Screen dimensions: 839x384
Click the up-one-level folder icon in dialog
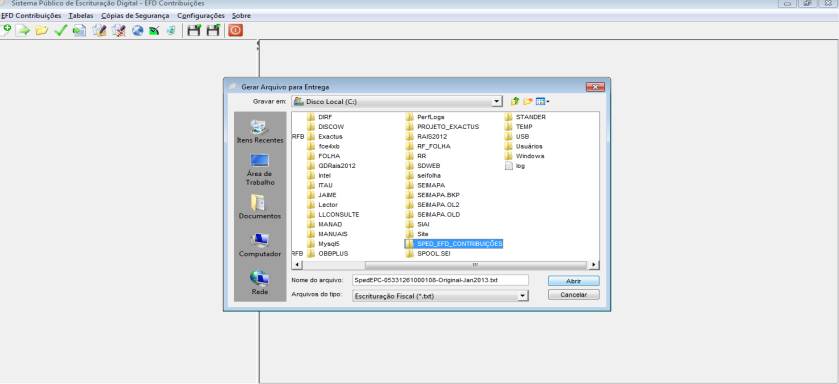click(x=515, y=101)
